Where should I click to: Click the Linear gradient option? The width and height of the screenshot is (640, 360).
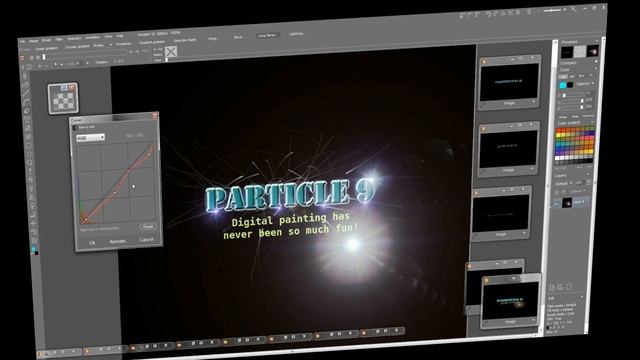pyautogui.click(x=46, y=49)
